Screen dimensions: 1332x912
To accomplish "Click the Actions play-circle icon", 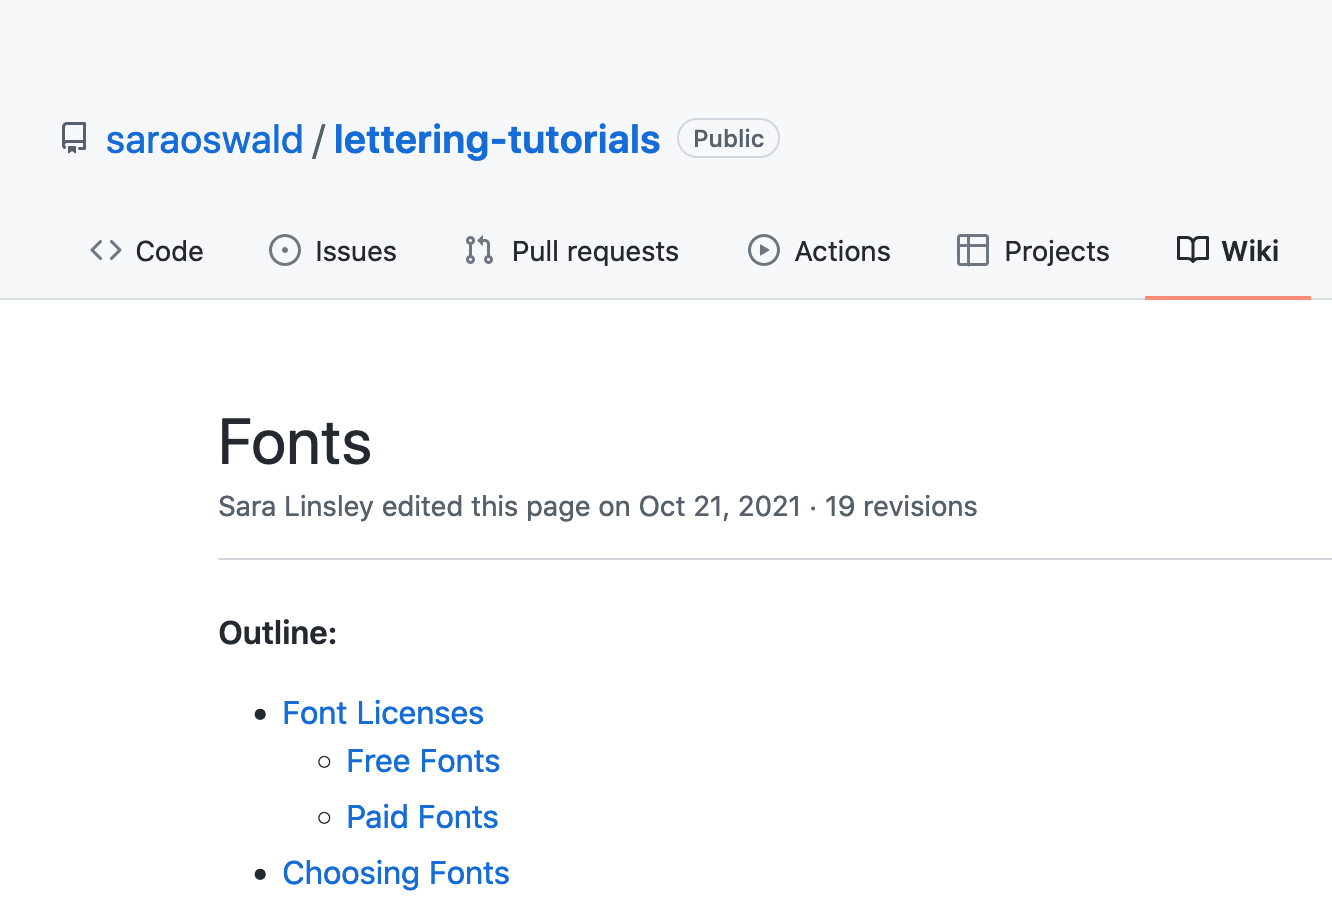I will point(764,250).
